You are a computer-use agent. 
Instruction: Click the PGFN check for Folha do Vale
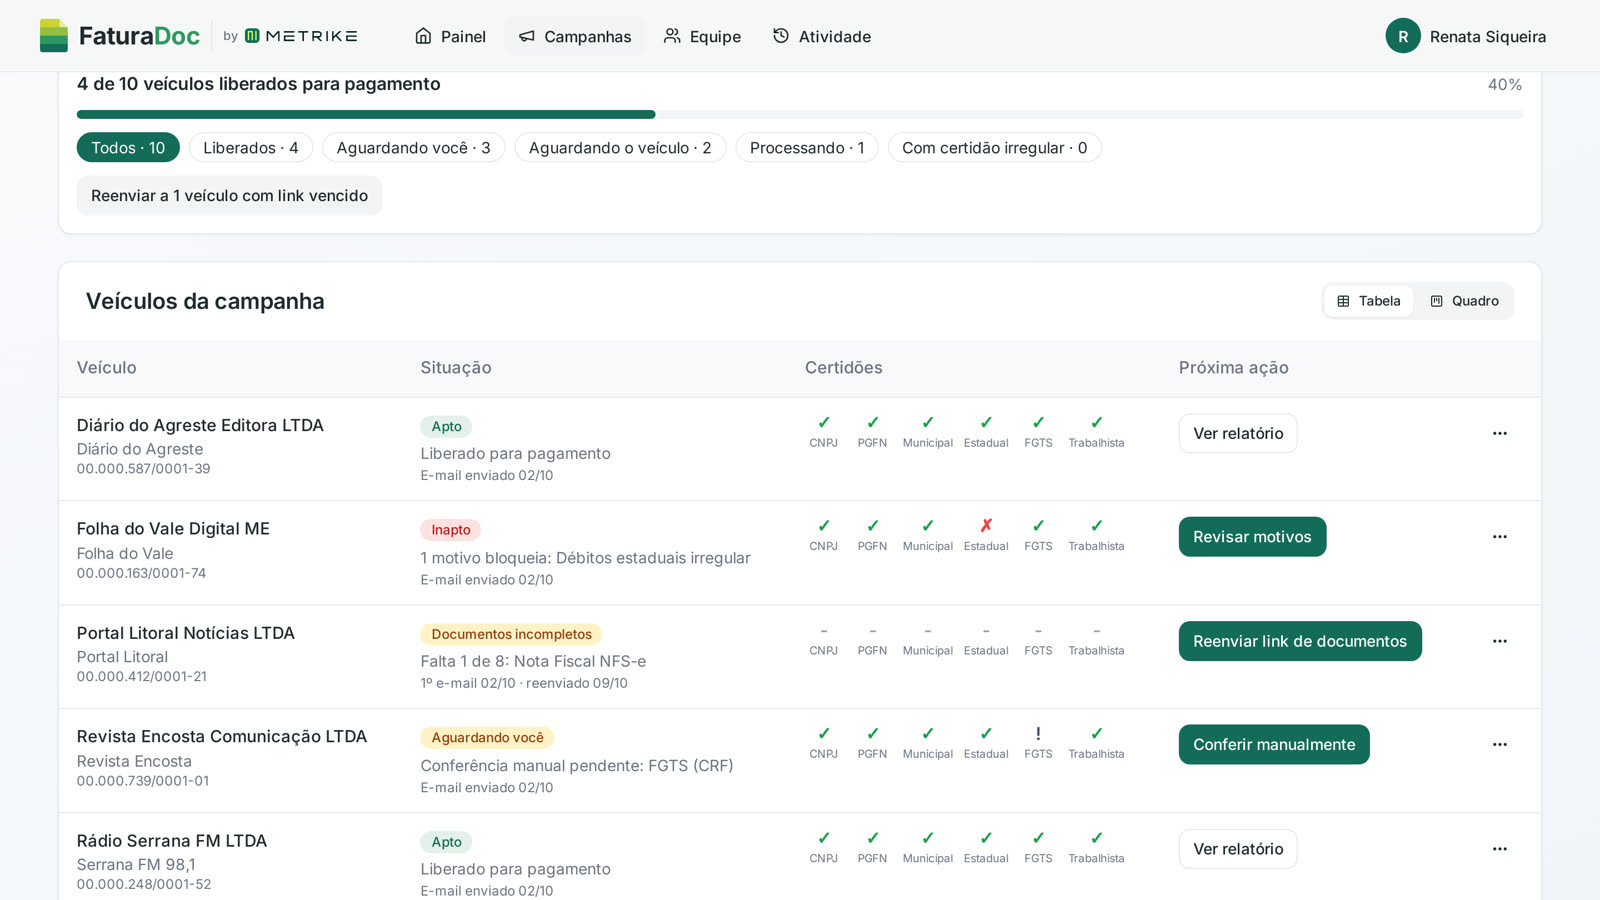pyautogui.click(x=872, y=525)
